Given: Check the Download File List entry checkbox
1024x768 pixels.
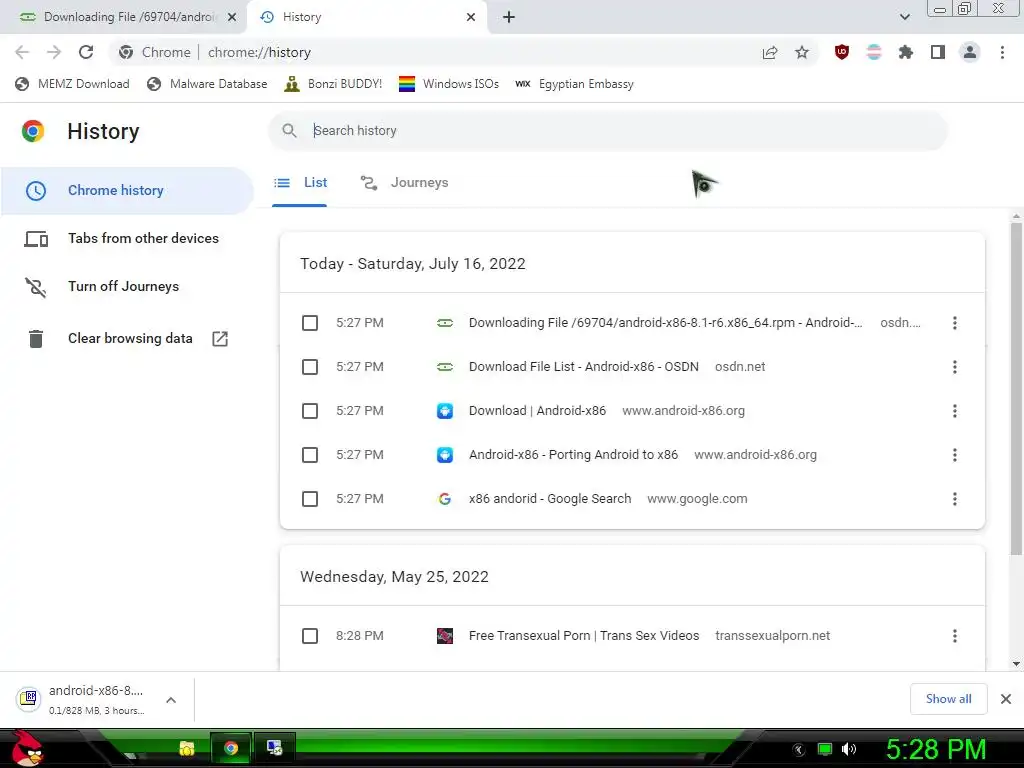Looking at the screenshot, I should point(310,367).
